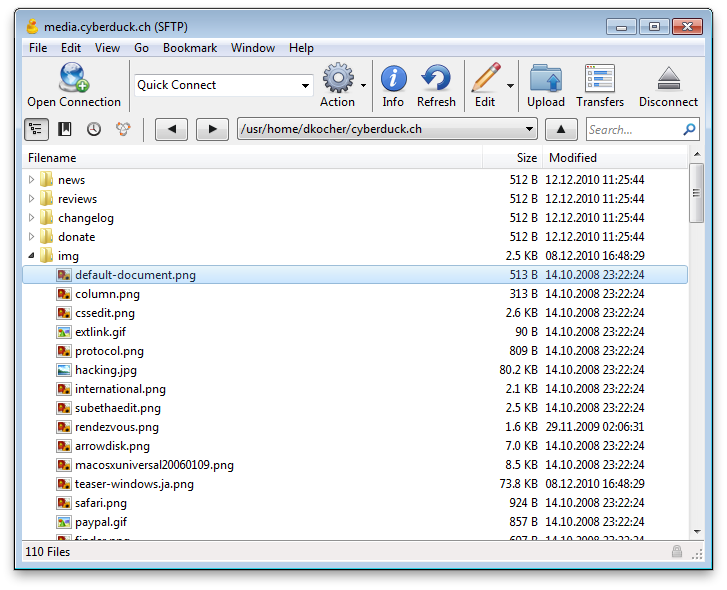Open the Quick Connect dropdown

tap(305, 86)
